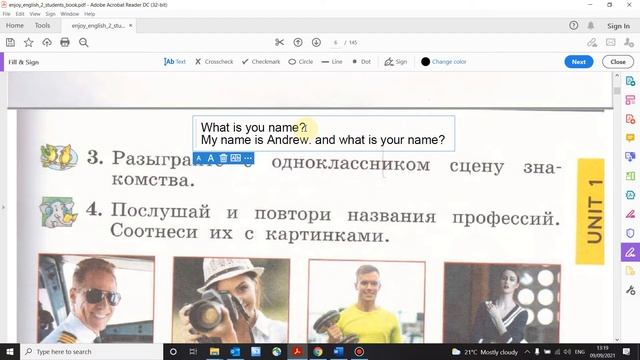Open the Comment tool in right pane
640x360 pixels.
630,138
